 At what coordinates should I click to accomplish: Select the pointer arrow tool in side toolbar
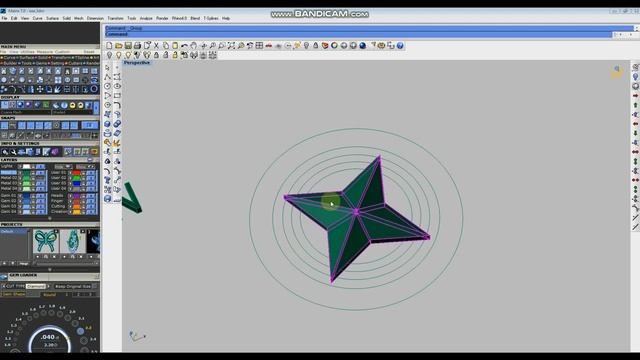pos(107,67)
